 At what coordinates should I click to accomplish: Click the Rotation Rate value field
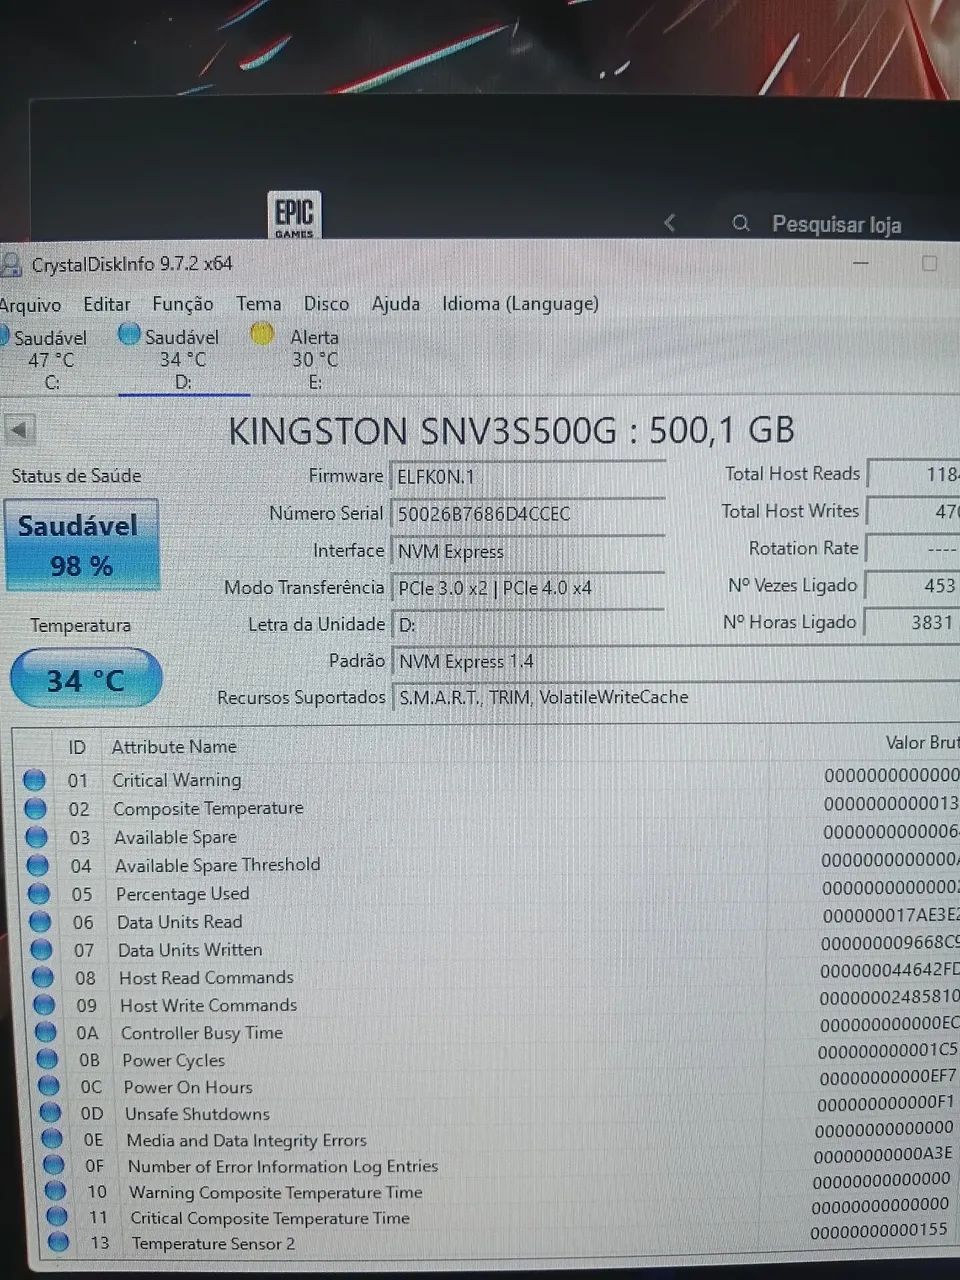click(x=913, y=548)
